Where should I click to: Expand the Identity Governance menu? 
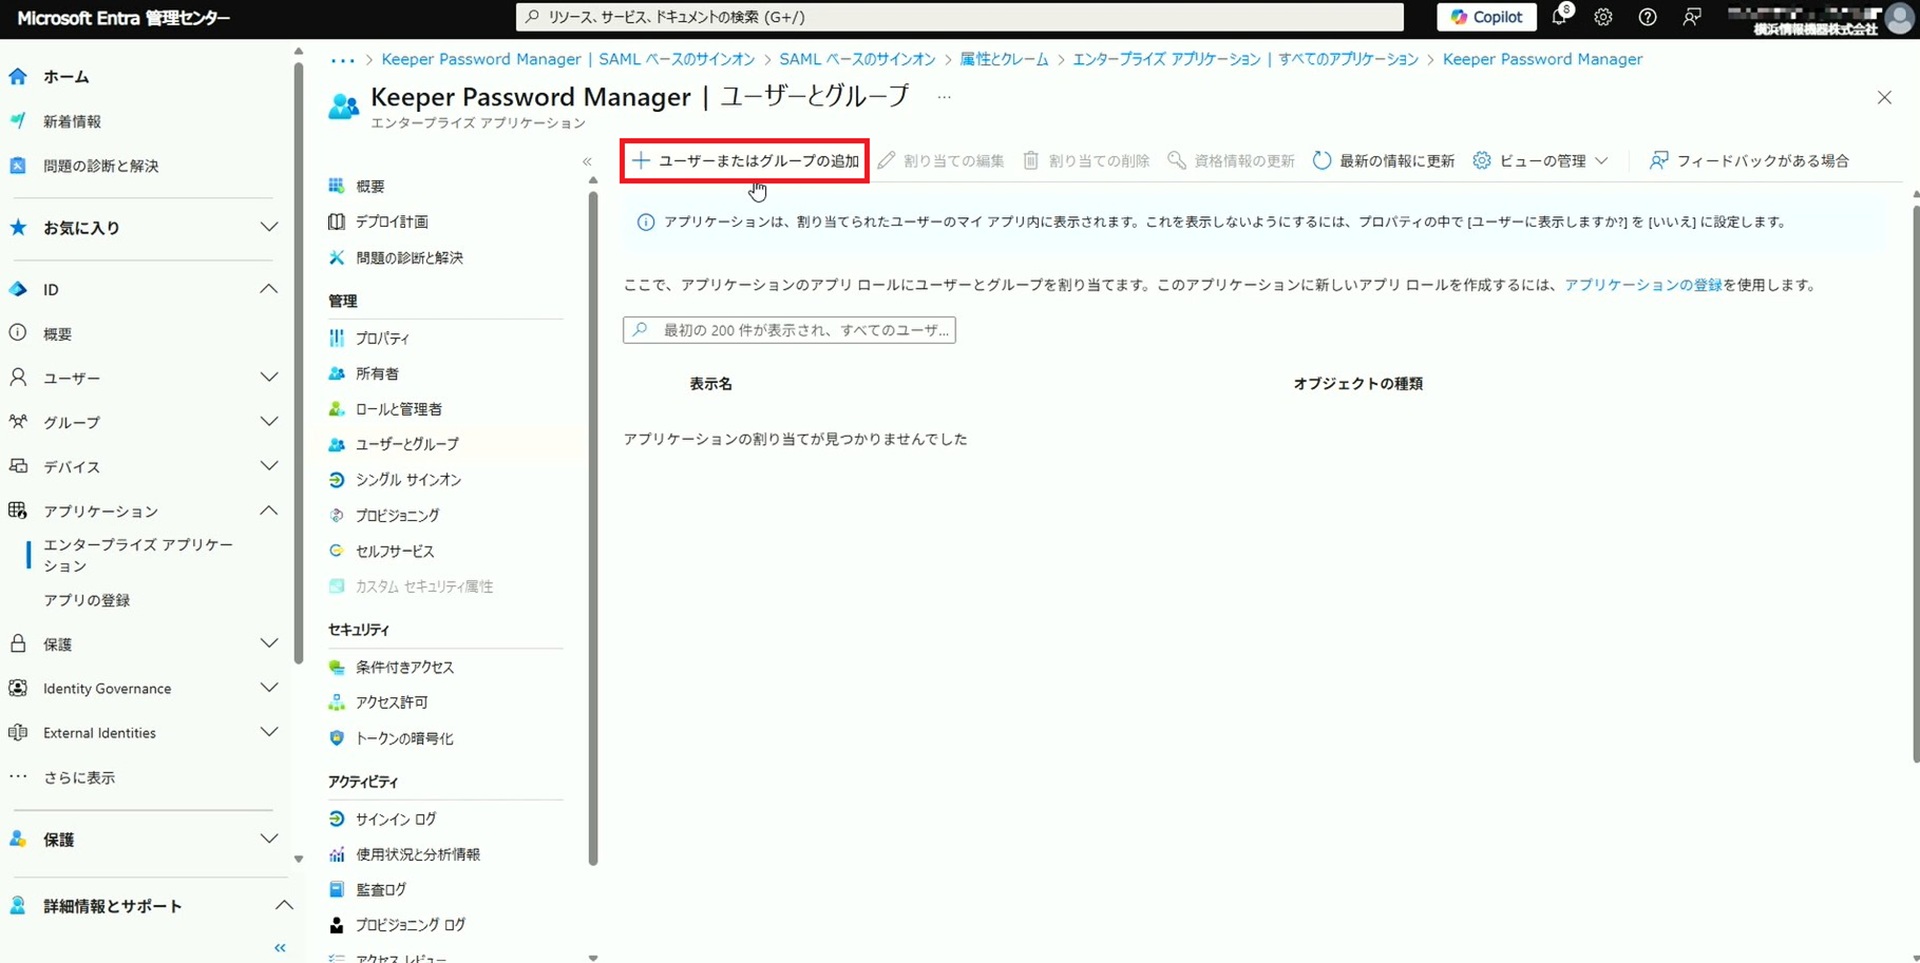pyautogui.click(x=269, y=688)
